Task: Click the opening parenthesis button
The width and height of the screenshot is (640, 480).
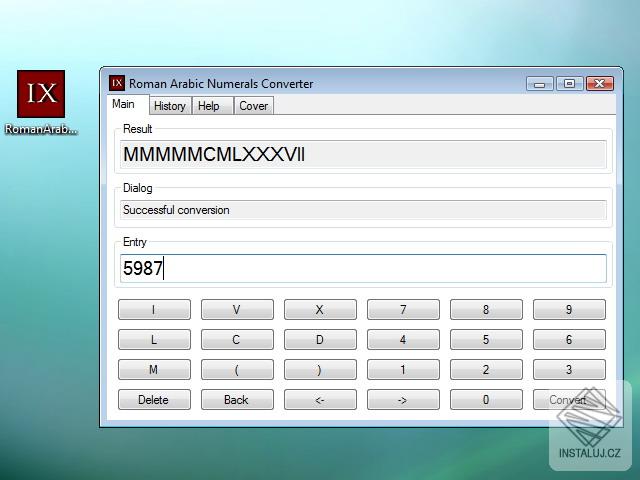Action: pos(237,369)
